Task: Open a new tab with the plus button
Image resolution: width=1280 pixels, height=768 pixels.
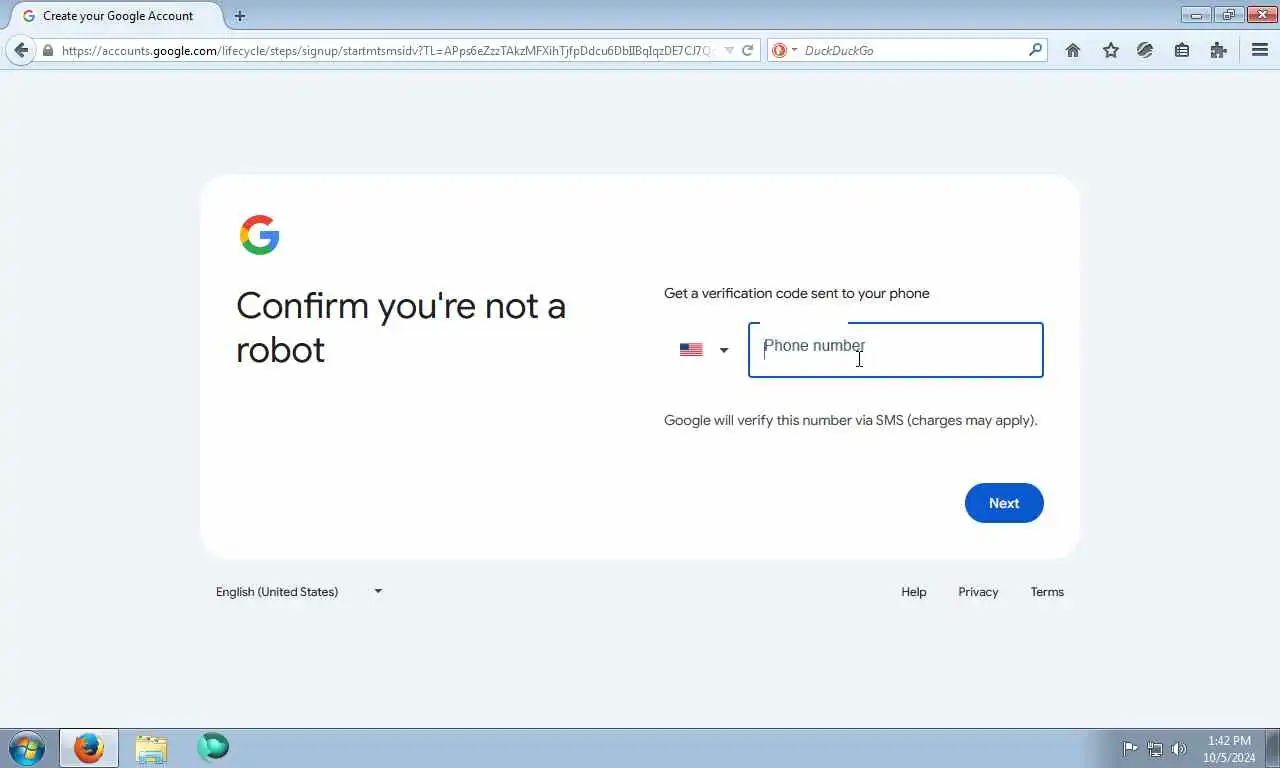Action: point(239,16)
